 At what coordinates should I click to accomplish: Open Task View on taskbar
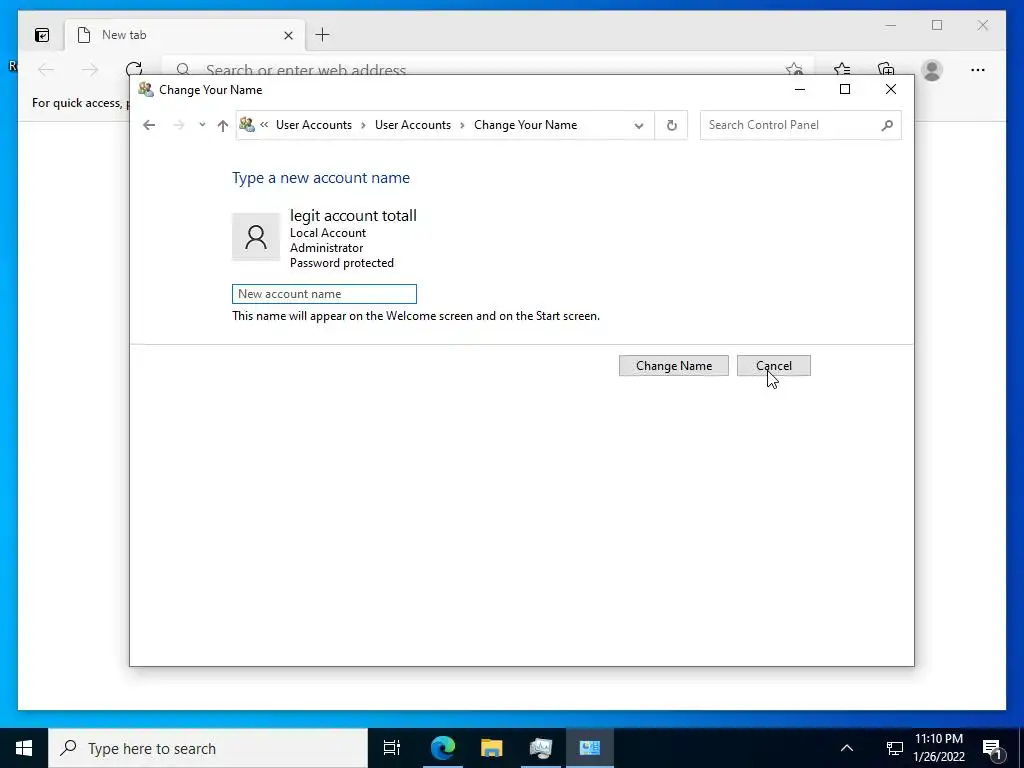[392, 748]
